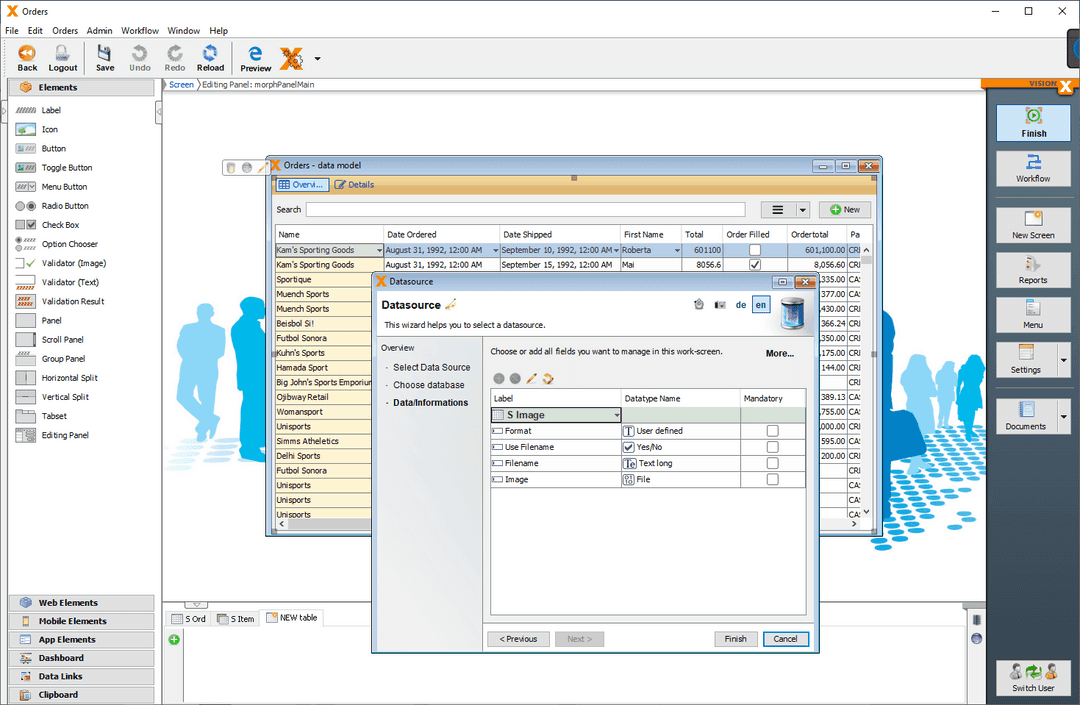Click the Workflow icon in the right sidebar

click(1033, 168)
